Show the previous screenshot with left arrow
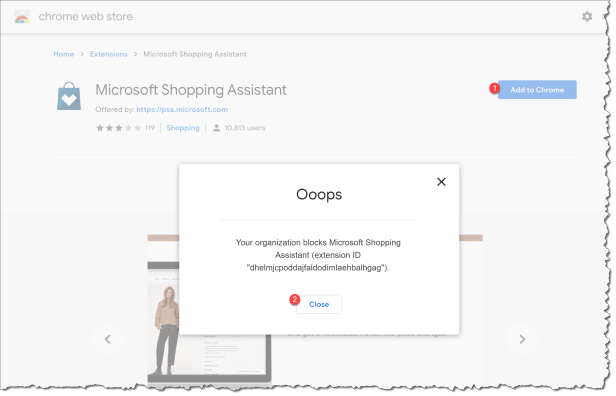 pyautogui.click(x=108, y=339)
